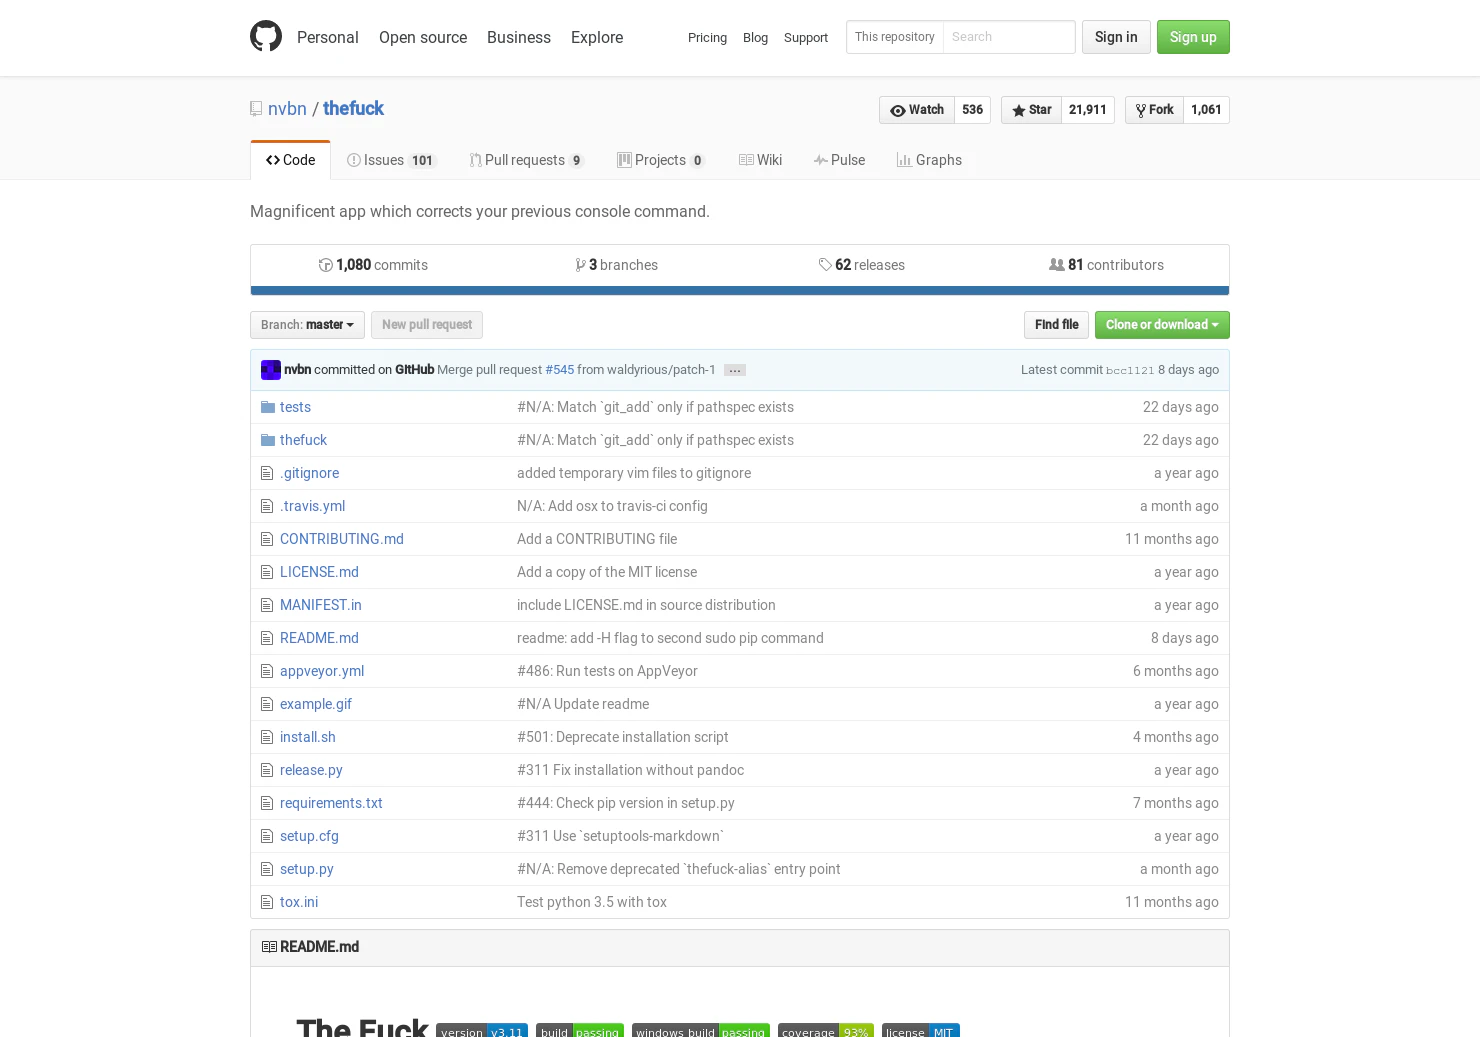The height and width of the screenshot is (1037, 1480).
Task: Open the 1,080 commits link
Action: coord(373,265)
